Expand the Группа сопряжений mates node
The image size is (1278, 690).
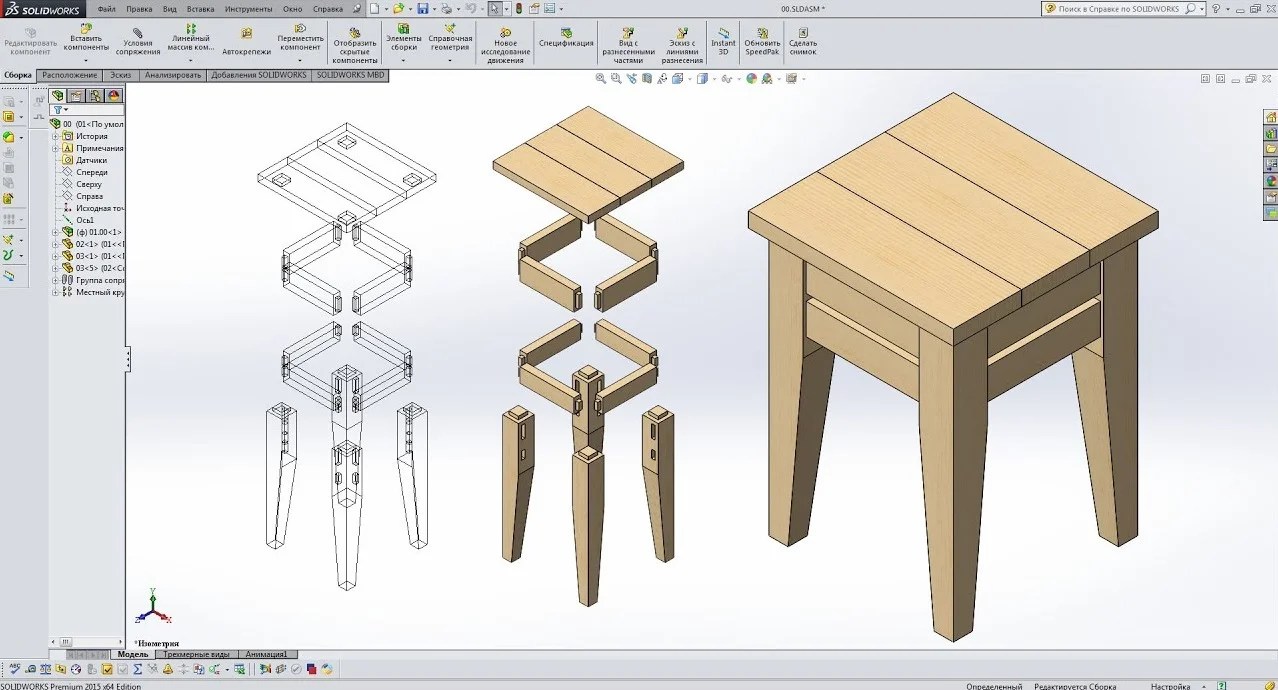tap(54, 280)
